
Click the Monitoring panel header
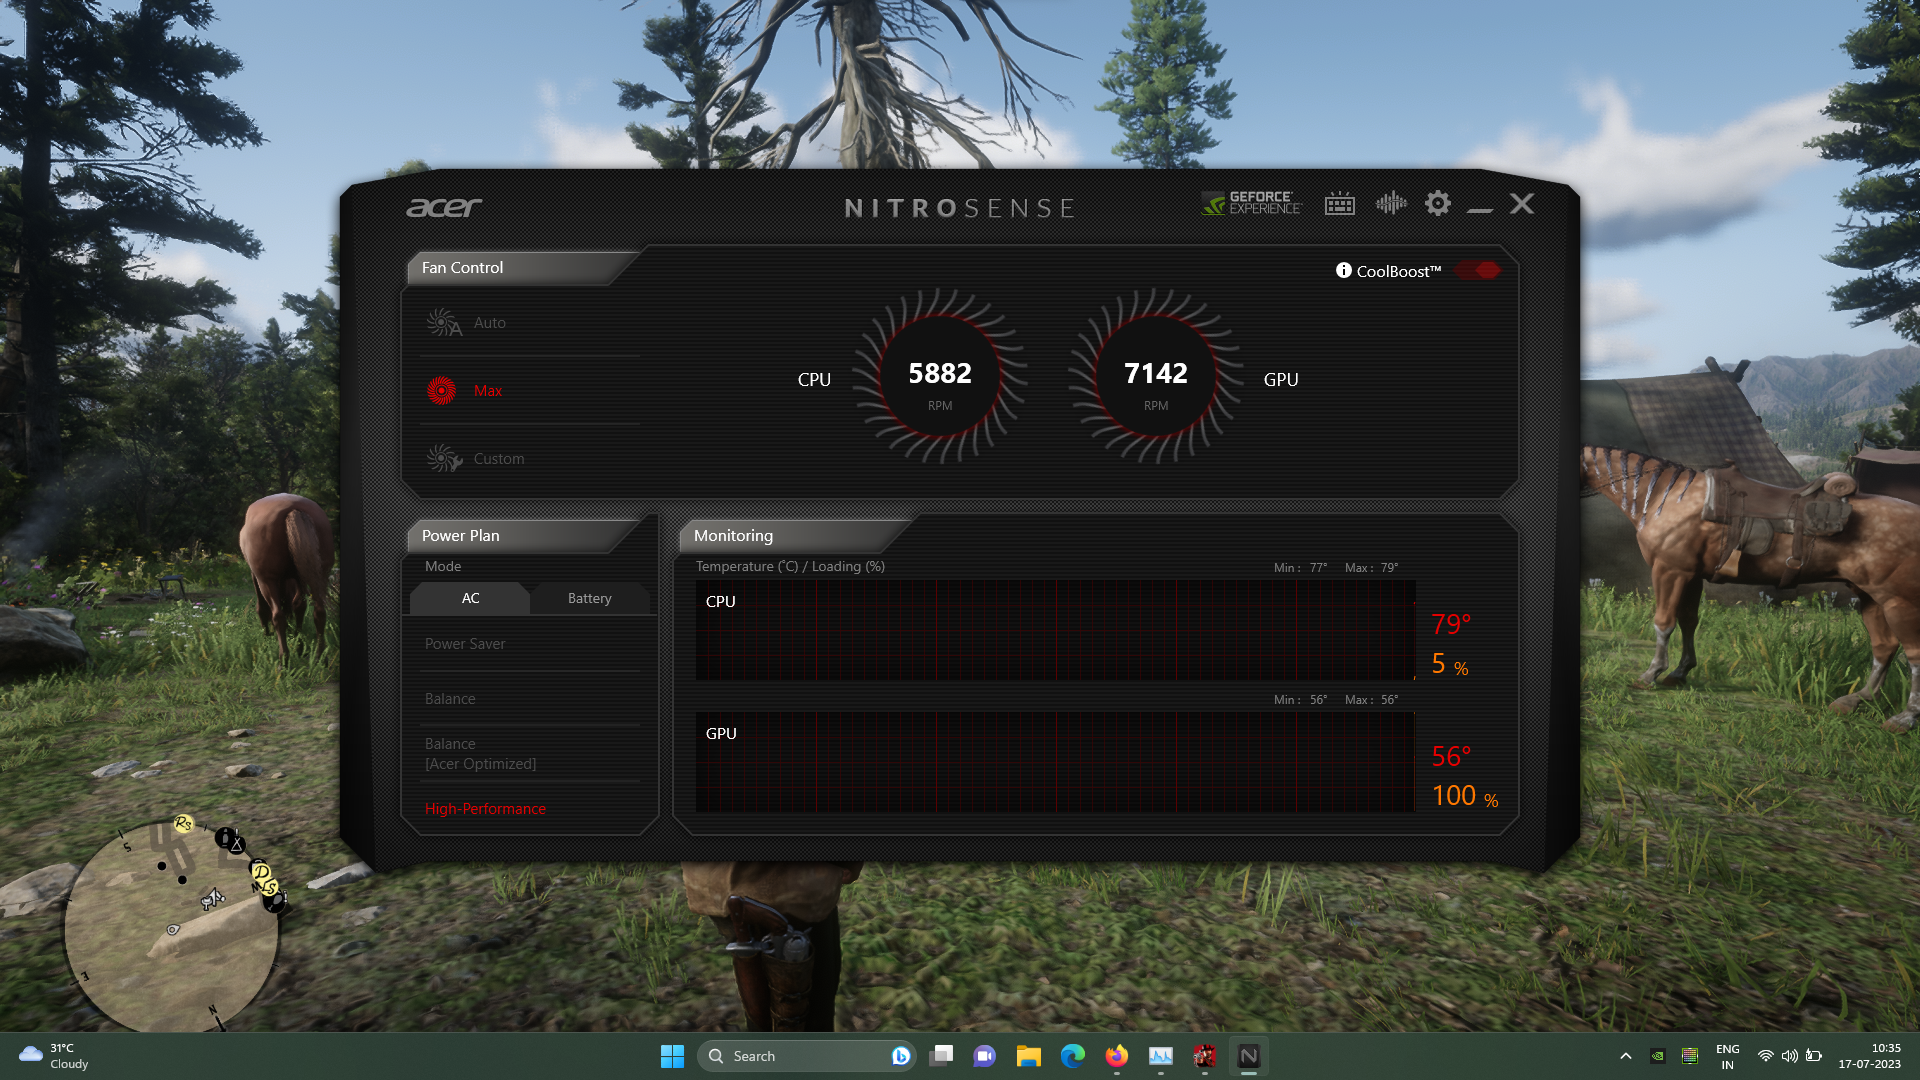click(795, 536)
